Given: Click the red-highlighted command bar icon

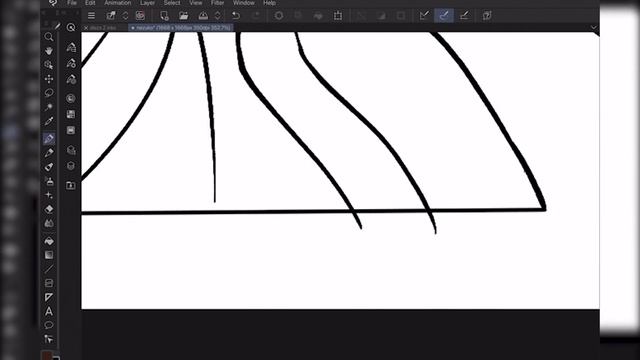Looking at the screenshot, I should pyautogui.click(x=140, y=16).
